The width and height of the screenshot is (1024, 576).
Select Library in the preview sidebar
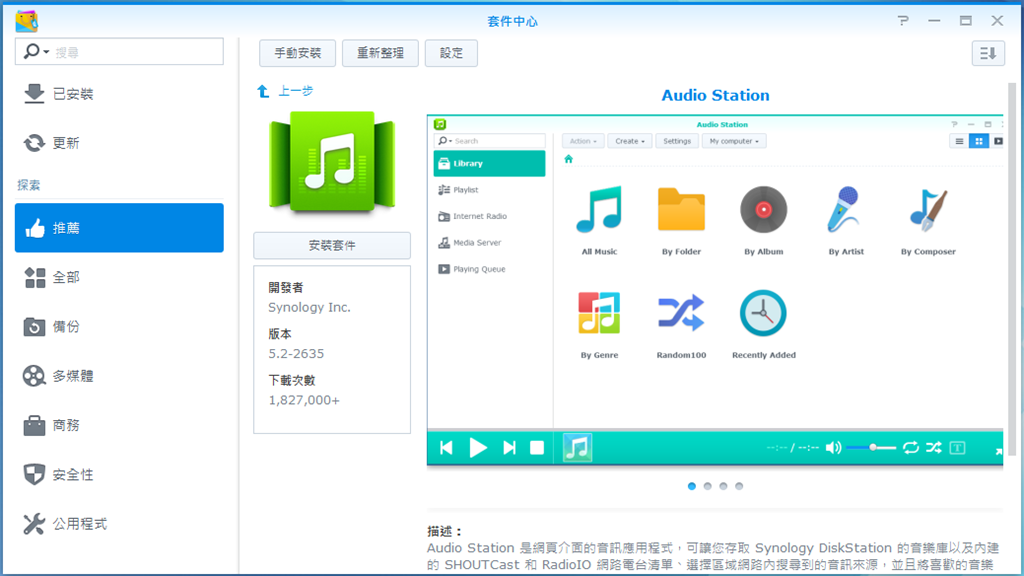(489, 163)
